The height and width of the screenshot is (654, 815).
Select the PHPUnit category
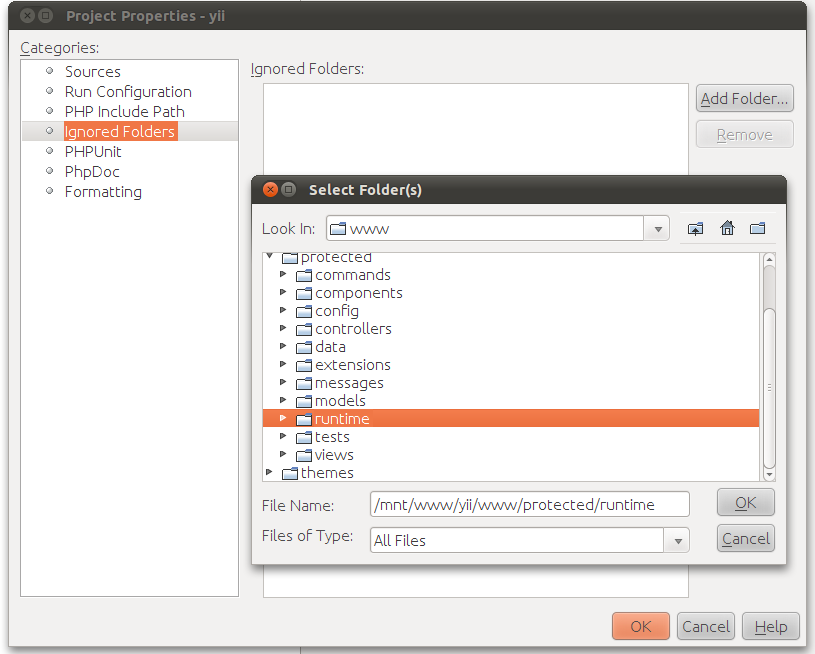point(93,152)
